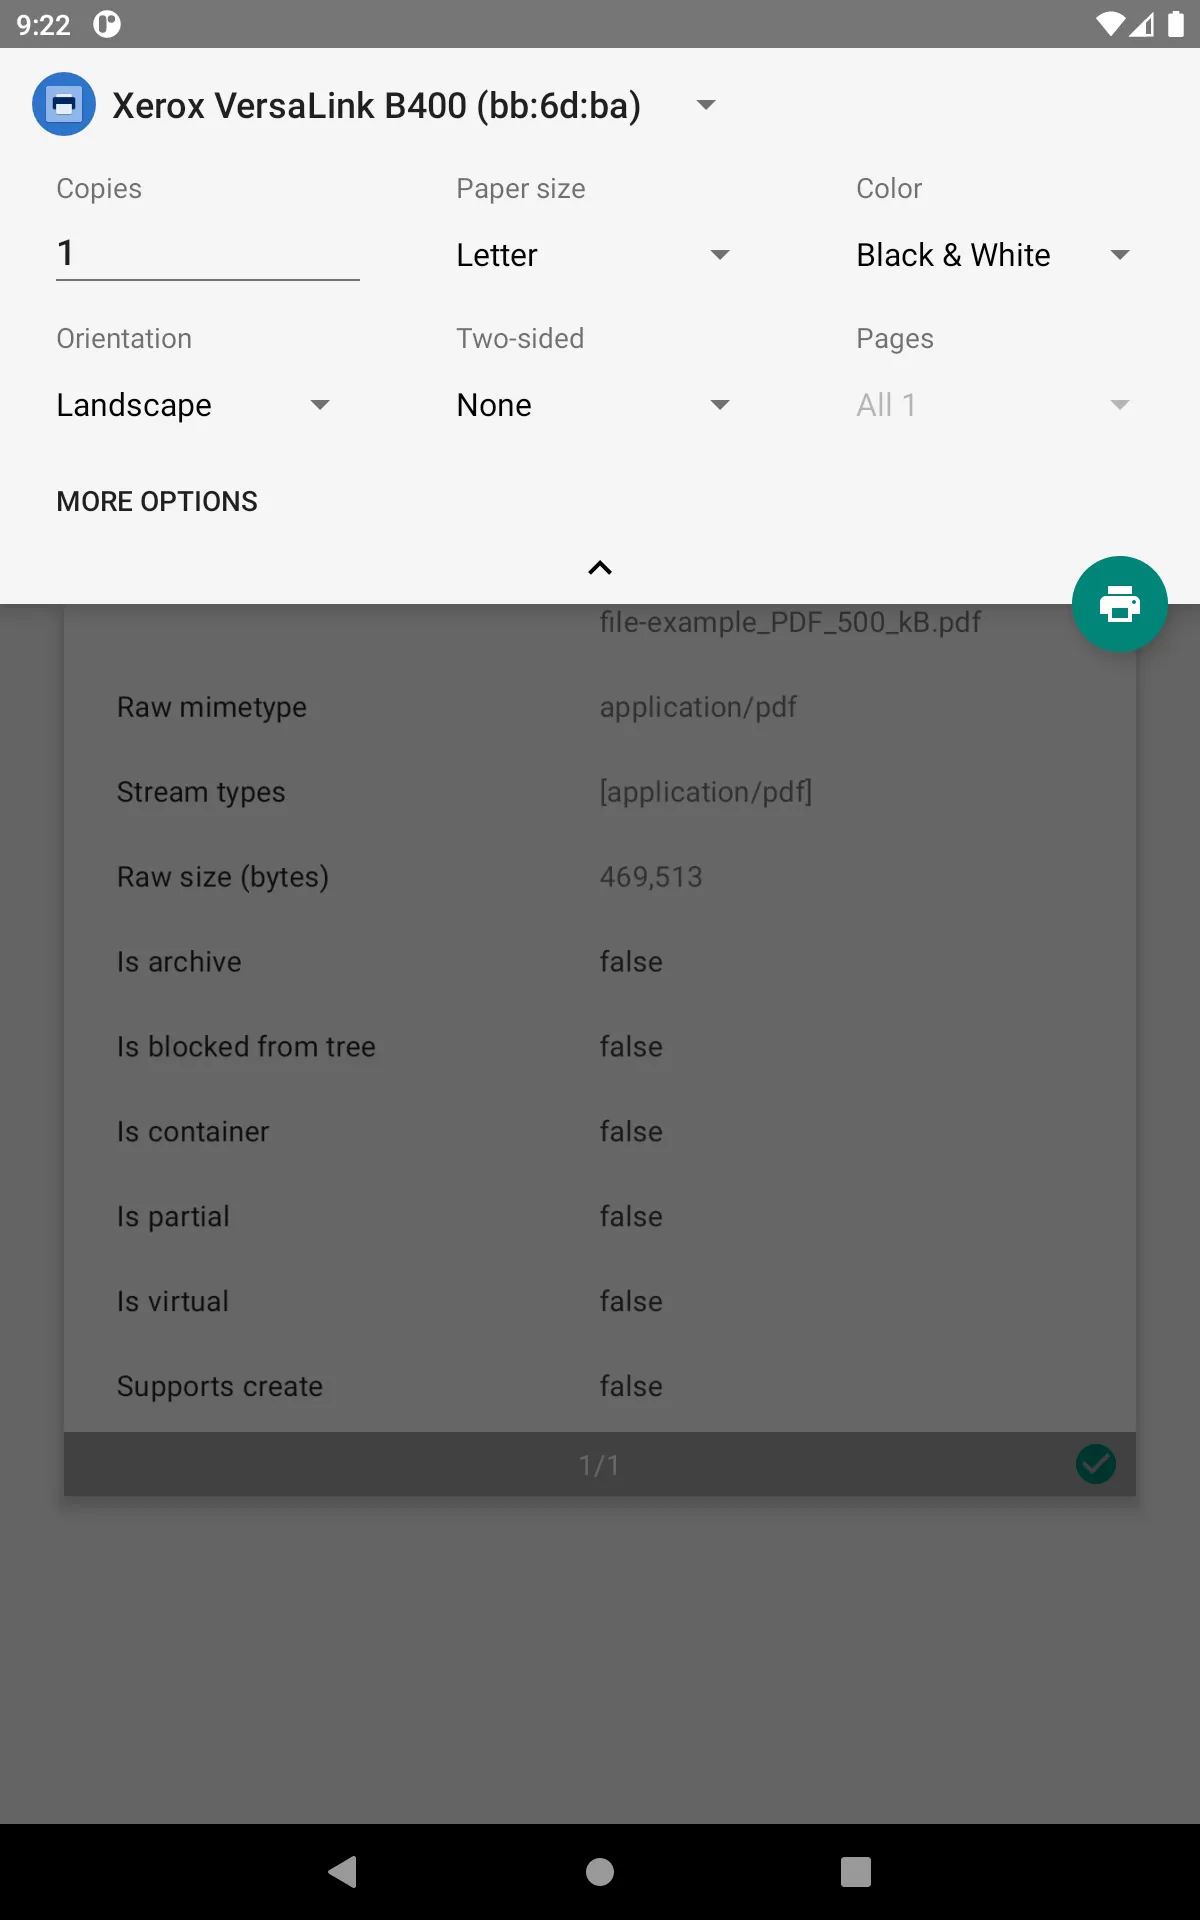Open the printer selection dropdown arrow

click(x=706, y=105)
